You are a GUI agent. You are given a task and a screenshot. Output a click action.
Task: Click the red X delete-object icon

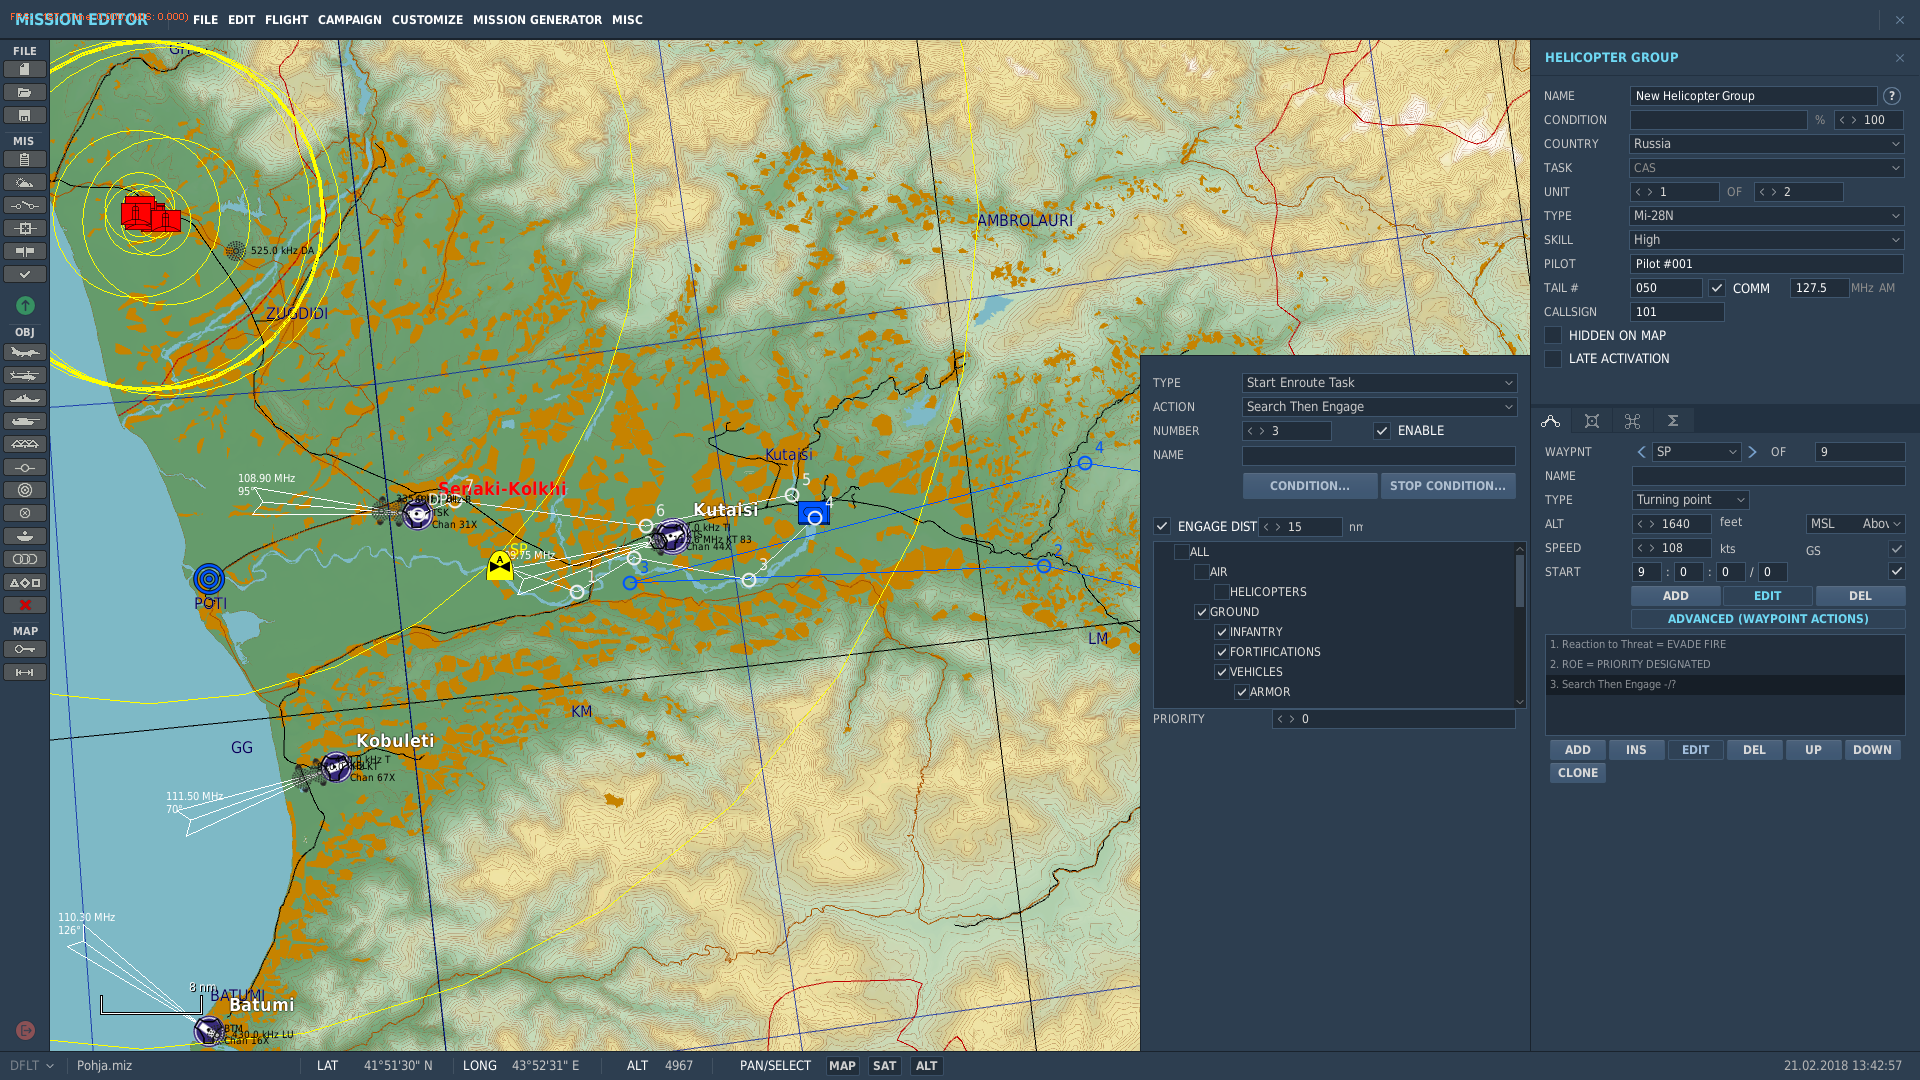[24, 605]
